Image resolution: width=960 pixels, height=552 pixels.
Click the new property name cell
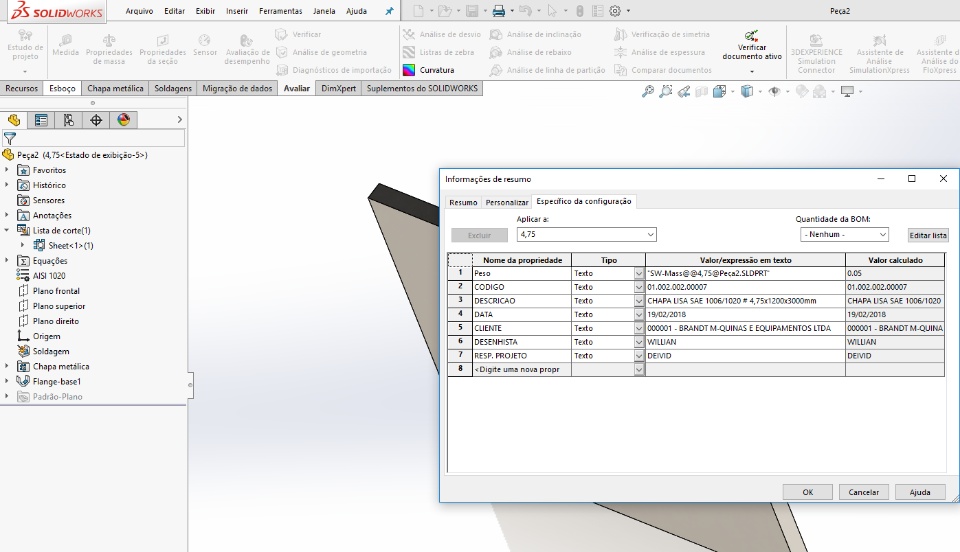coord(522,370)
